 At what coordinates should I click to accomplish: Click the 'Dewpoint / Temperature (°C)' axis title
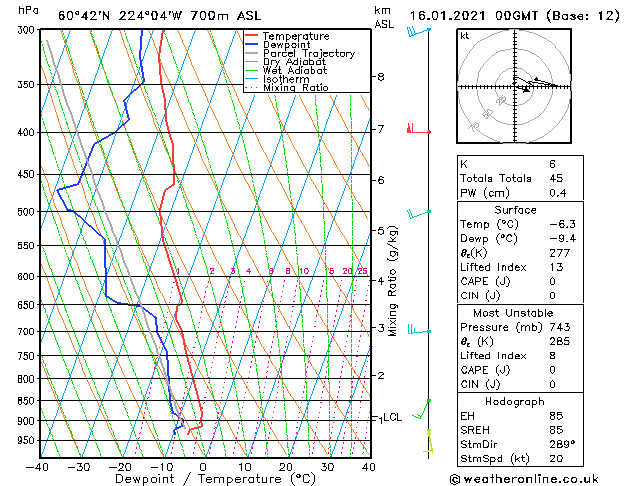tap(215, 479)
